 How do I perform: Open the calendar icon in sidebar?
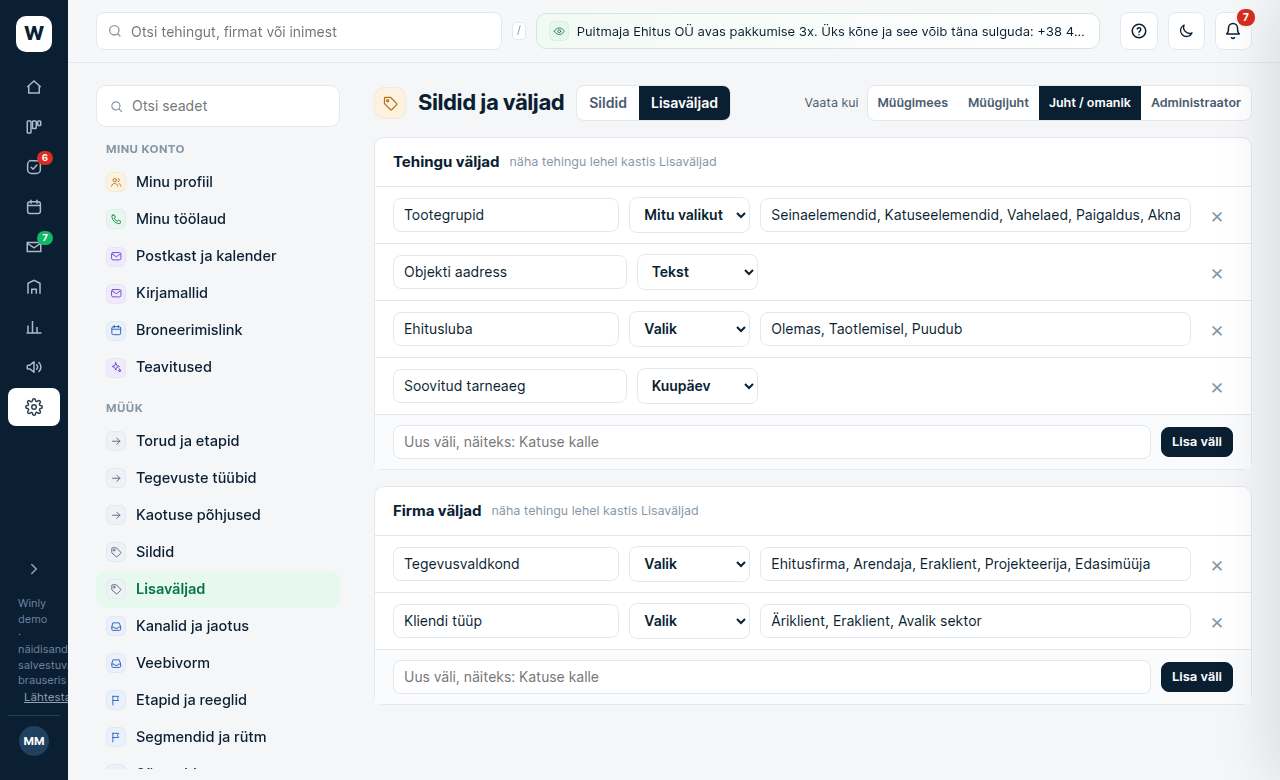(34, 207)
